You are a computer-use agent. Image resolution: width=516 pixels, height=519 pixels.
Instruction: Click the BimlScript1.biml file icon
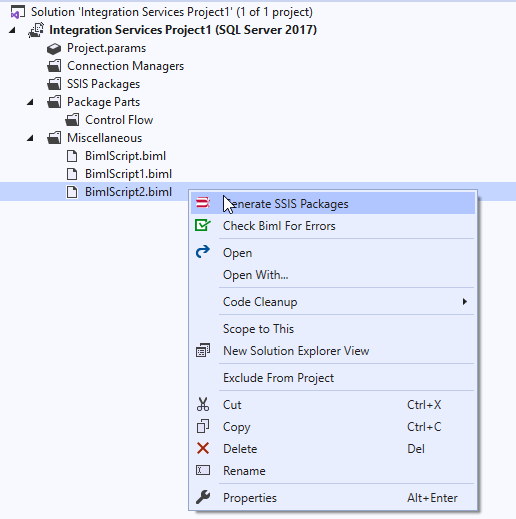(x=72, y=174)
